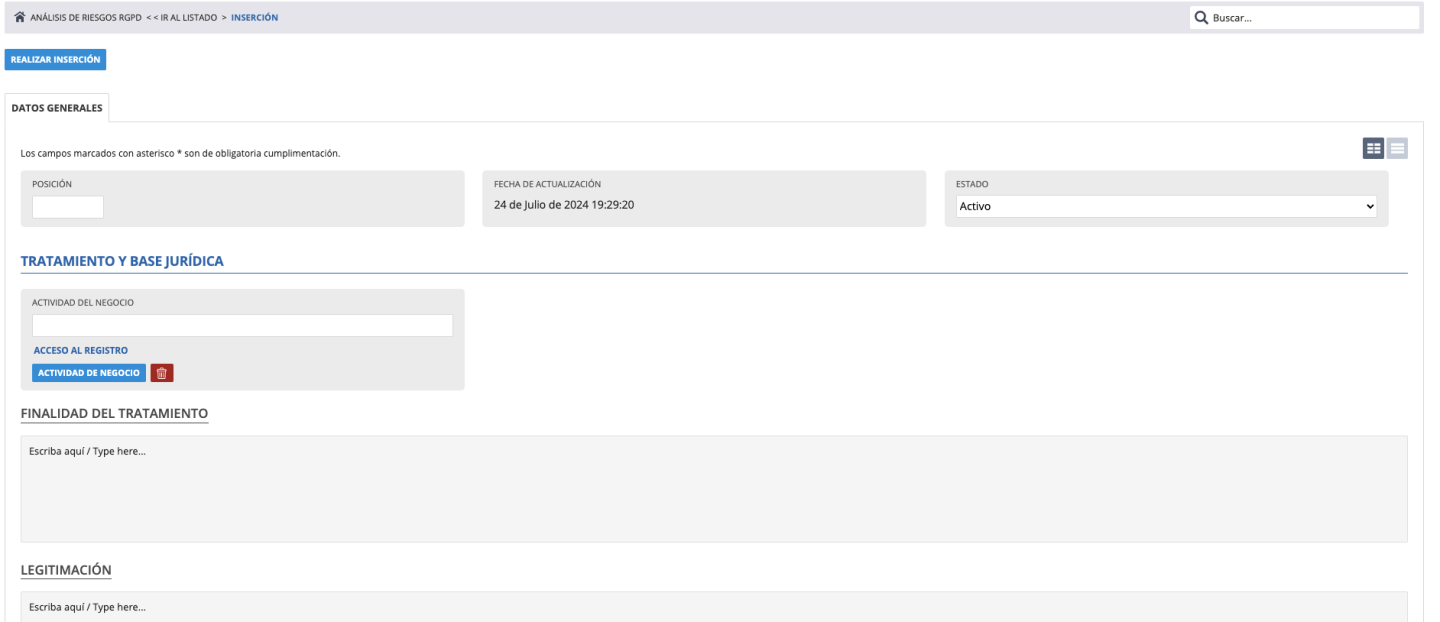Click the Tratamiento y Base Jurídica heading
Viewport: 1440px width, 622px height.
coord(122,261)
